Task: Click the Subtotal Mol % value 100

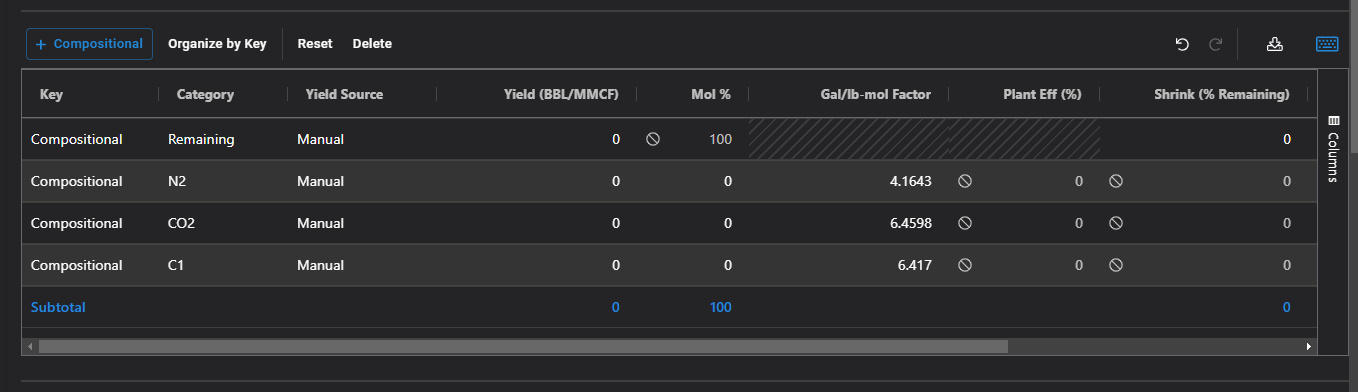Action: (x=721, y=308)
